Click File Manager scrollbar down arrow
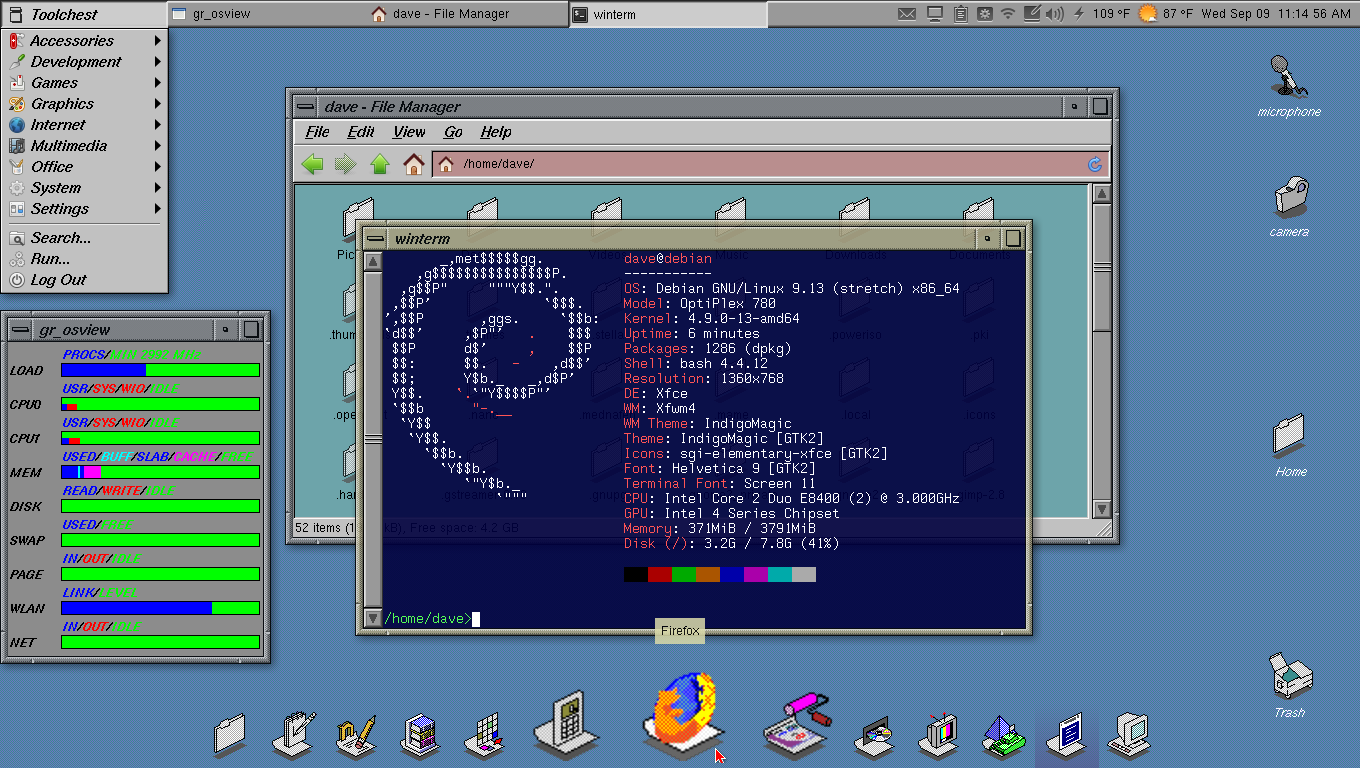This screenshot has width=1360, height=768. click(1101, 509)
